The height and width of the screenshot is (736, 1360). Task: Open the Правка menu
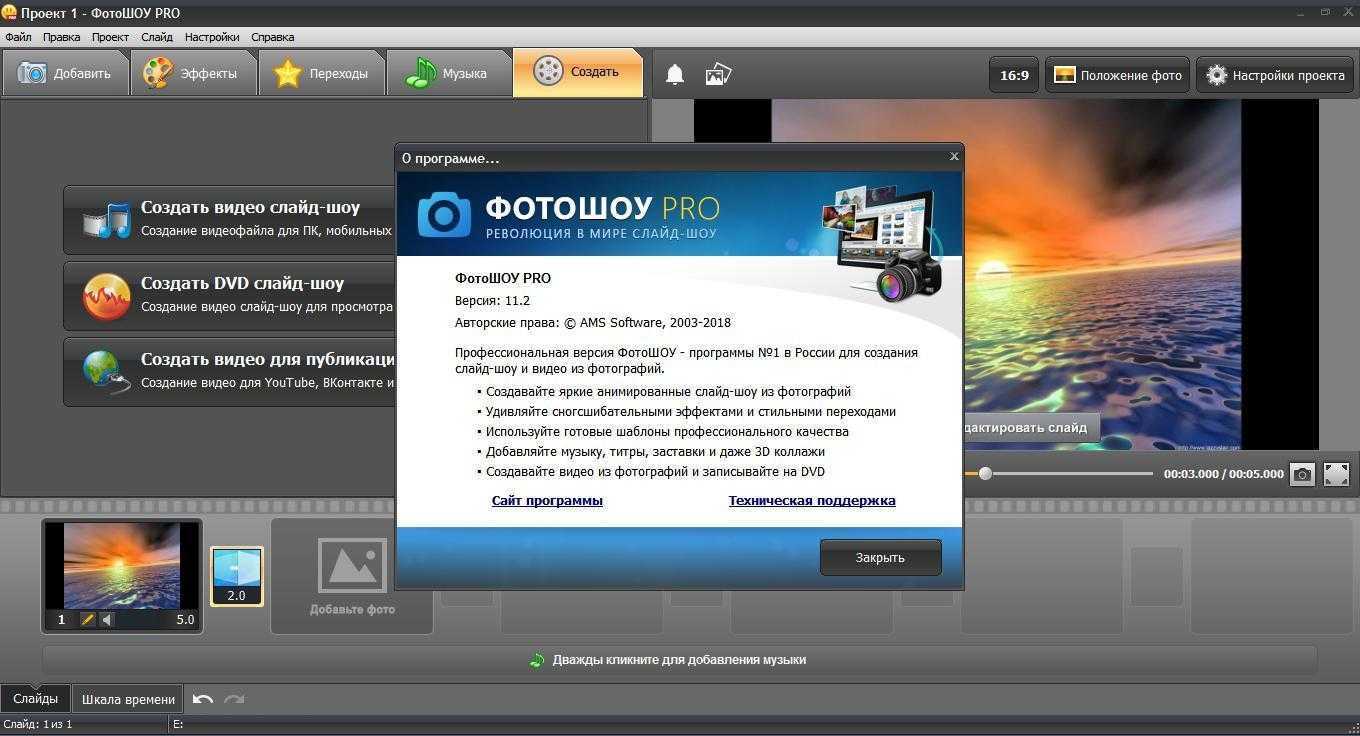(62, 37)
